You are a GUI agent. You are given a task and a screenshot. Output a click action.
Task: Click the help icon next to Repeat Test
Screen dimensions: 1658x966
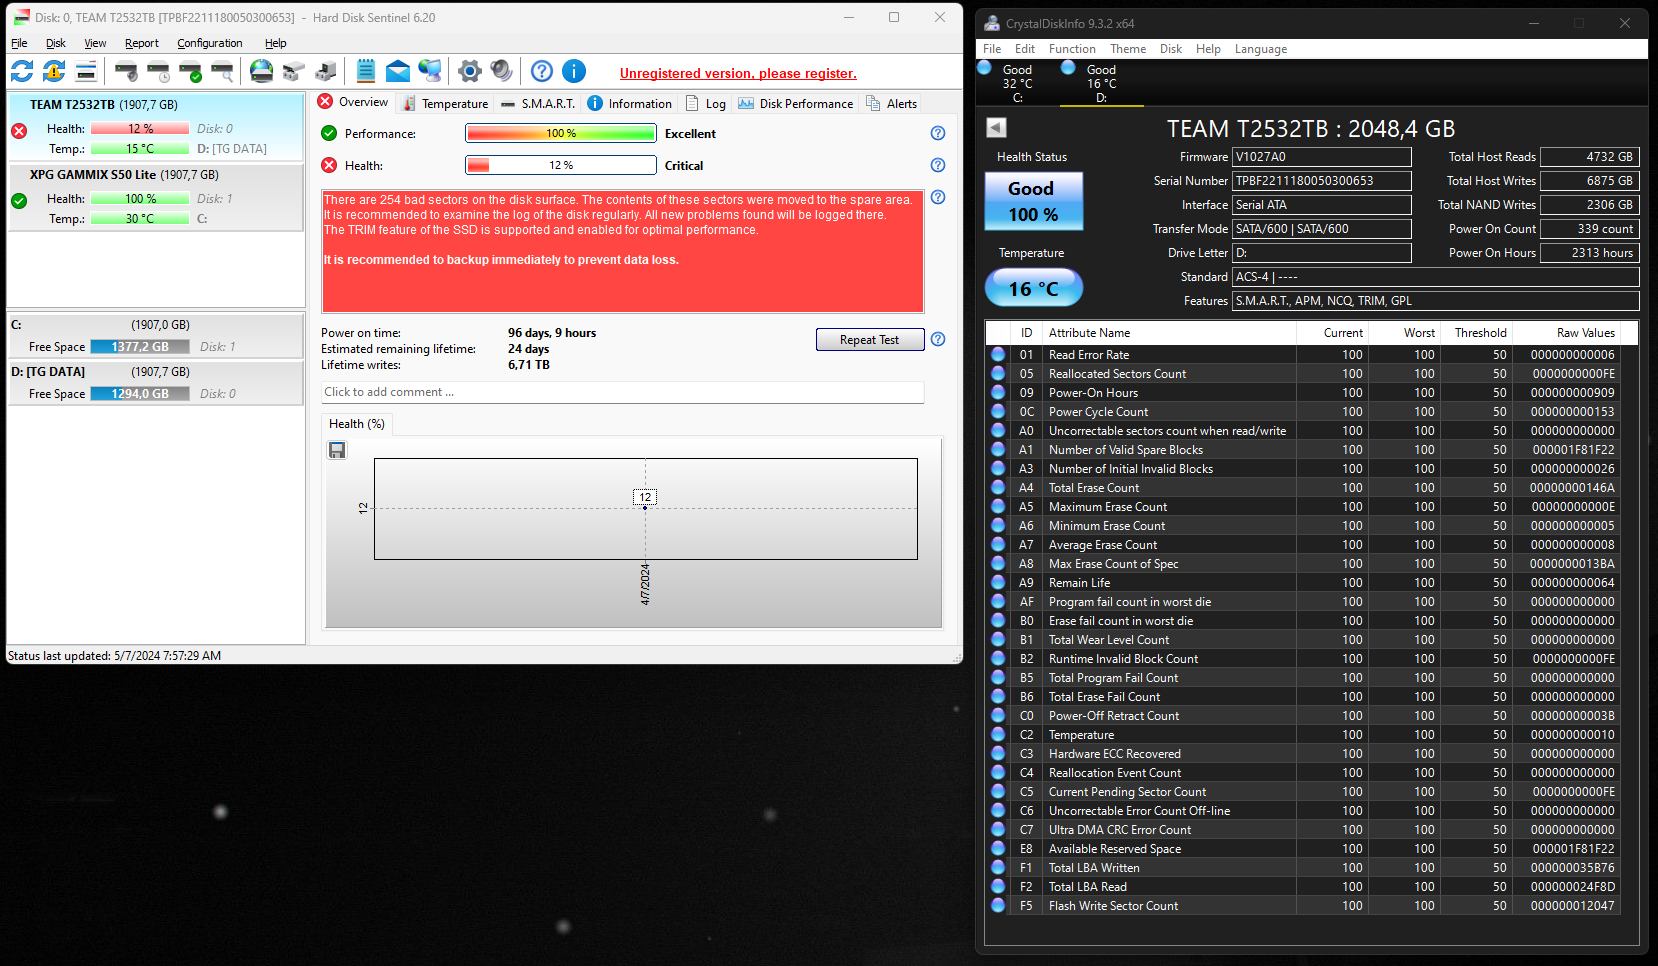tap(938, 339)
